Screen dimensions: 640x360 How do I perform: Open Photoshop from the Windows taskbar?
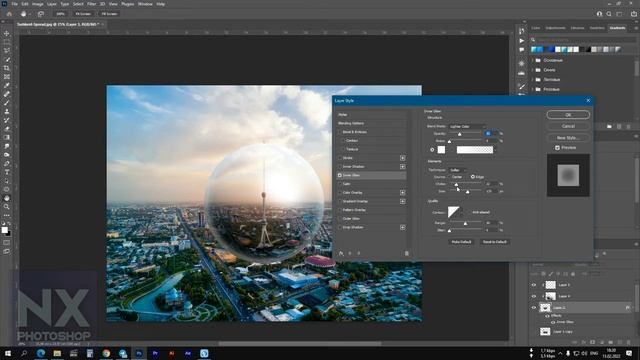[x=139, y=353]
